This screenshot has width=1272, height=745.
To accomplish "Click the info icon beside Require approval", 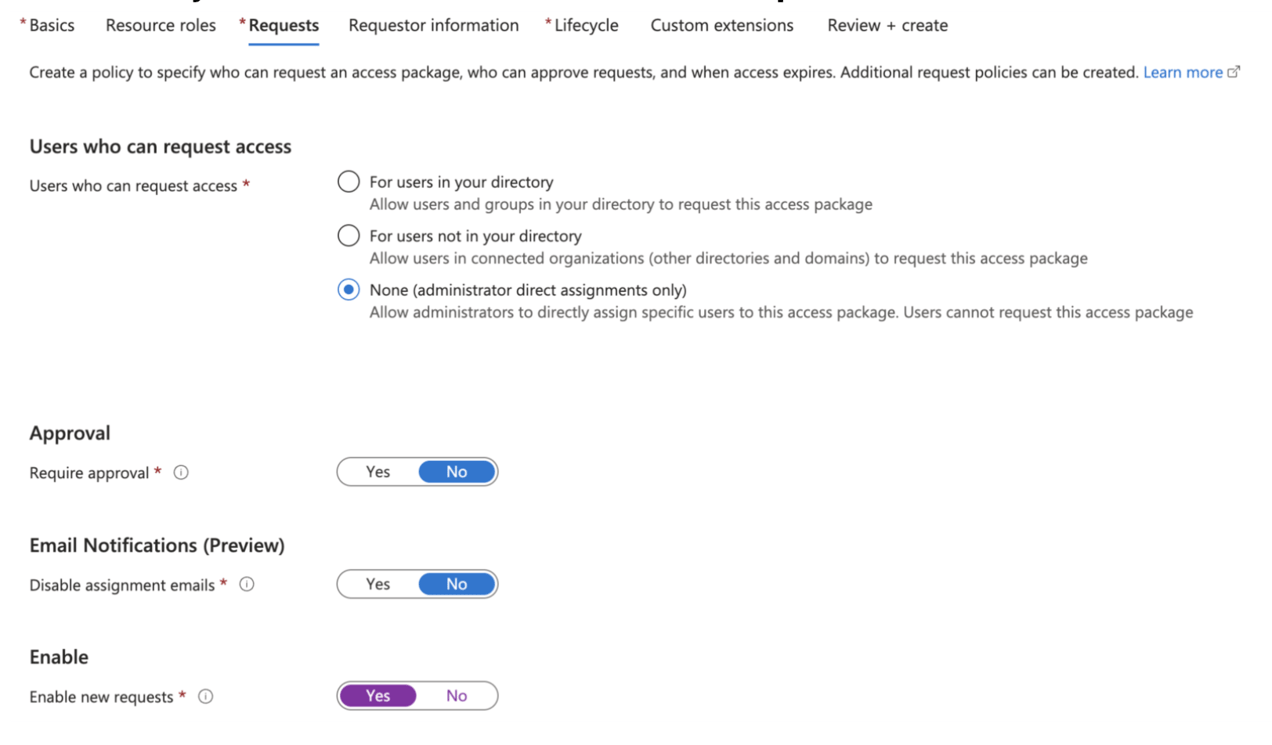I will click(x=181, y=472).
